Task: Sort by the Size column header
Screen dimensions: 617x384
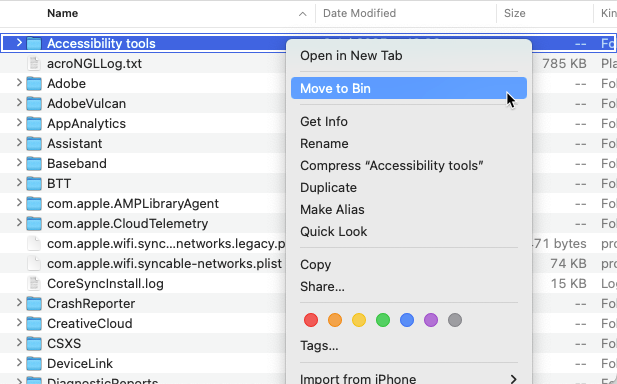Action: pyautogui.click(x=515, y=13)
